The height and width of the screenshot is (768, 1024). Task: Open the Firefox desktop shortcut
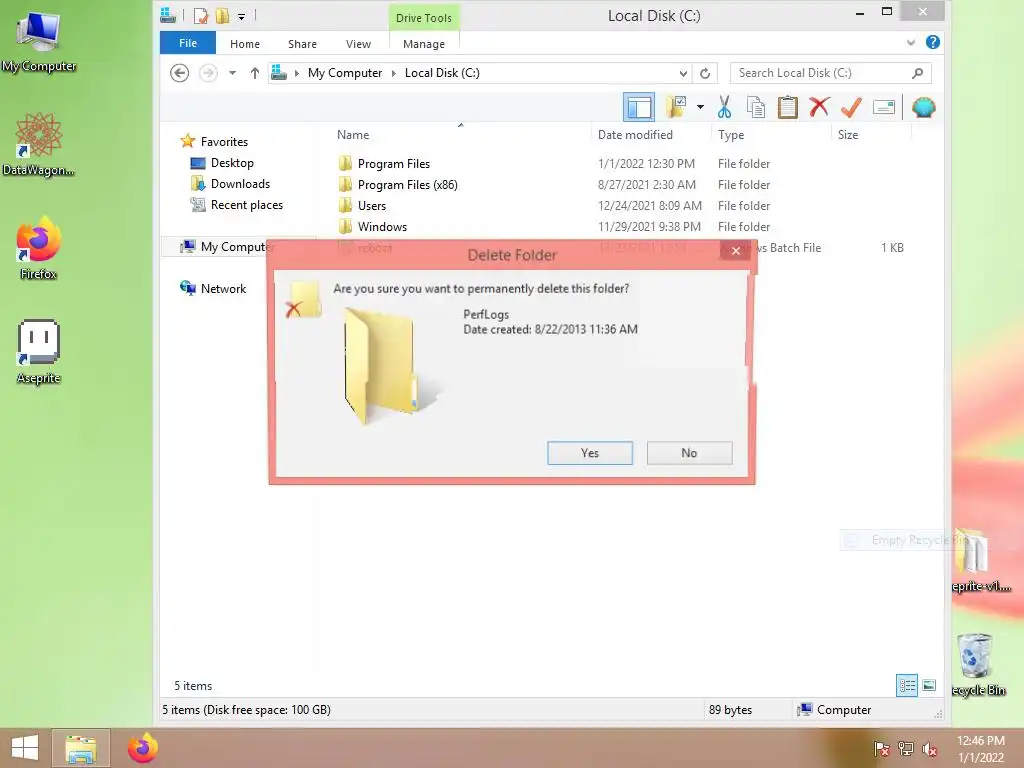coord(39,248)
